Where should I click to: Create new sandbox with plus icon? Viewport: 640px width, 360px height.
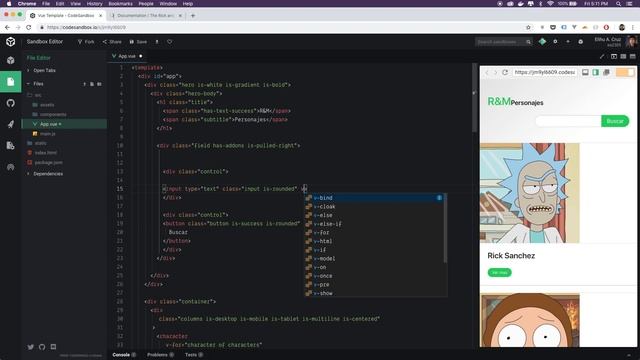568,42
